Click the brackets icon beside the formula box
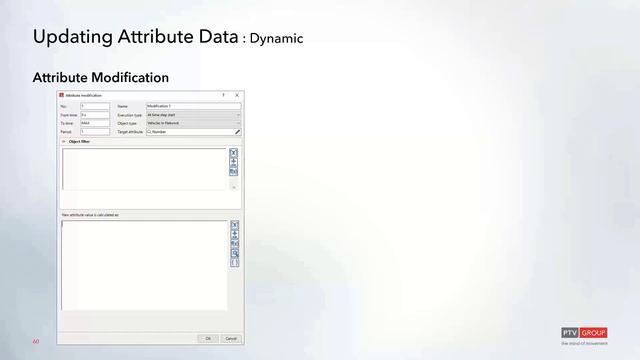The width and height of the screenshot is (640, 360). [x=235, y=262]
